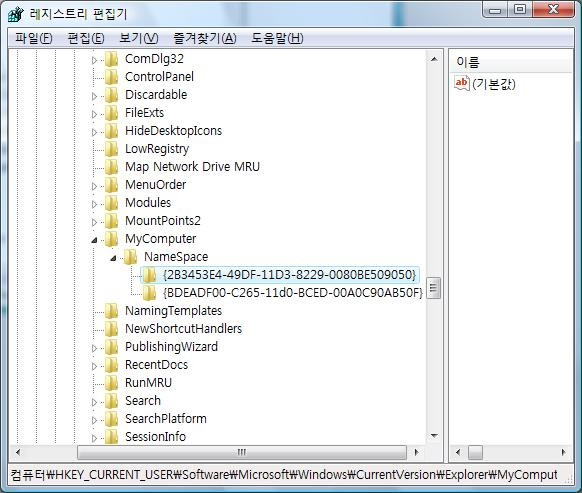Collapse the MyComputer key

pos(94,240)
